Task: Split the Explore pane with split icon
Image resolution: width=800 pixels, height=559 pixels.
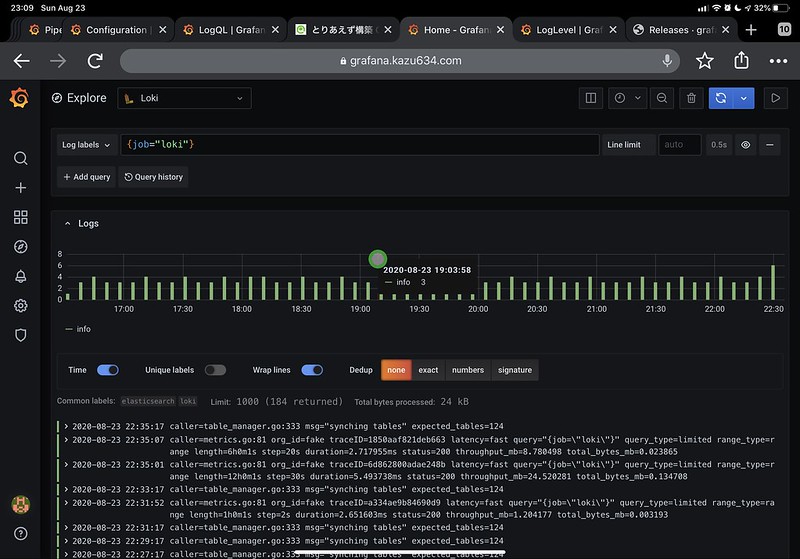Action: point(590,98)
